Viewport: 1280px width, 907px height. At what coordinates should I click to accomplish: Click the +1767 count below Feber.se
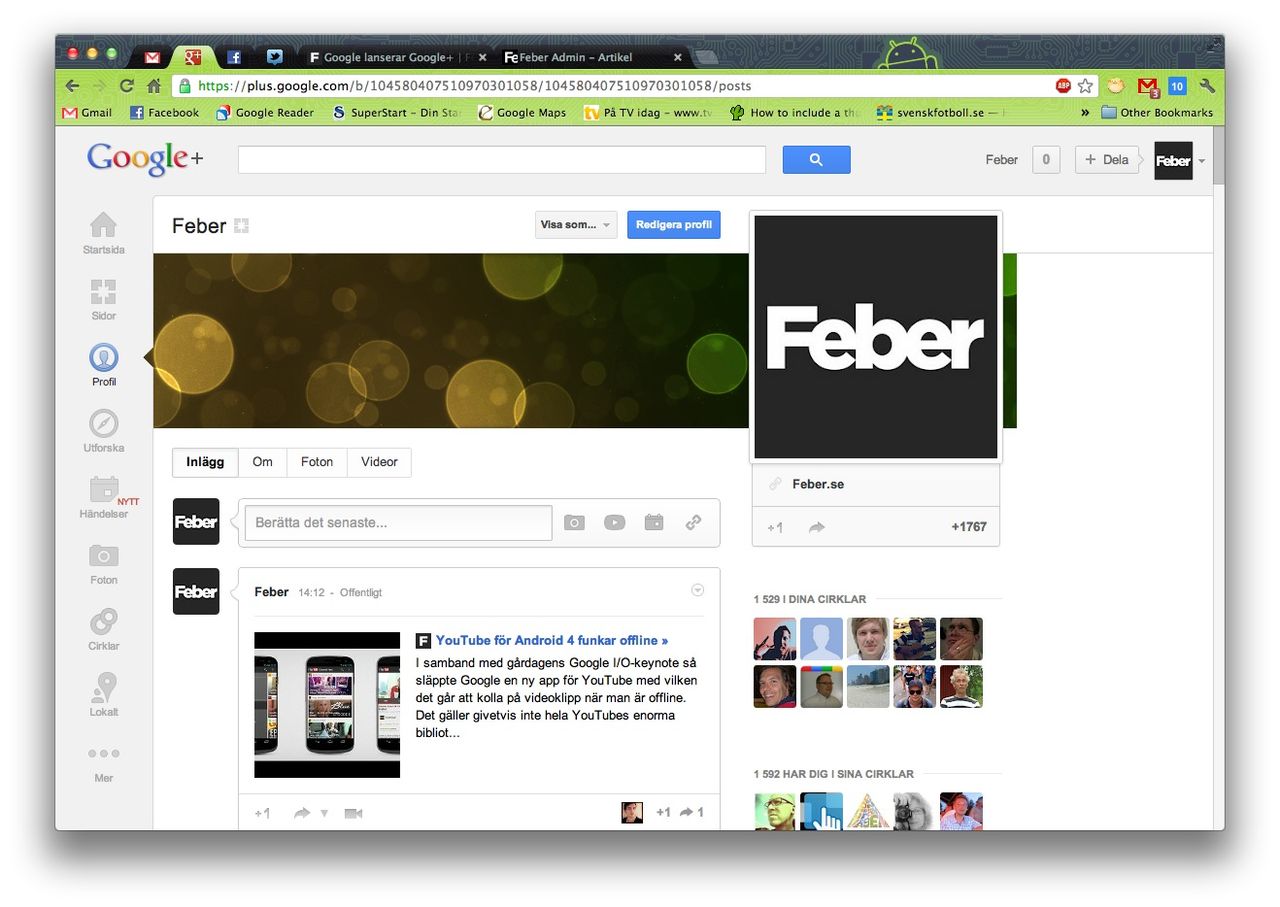(969, 527)
